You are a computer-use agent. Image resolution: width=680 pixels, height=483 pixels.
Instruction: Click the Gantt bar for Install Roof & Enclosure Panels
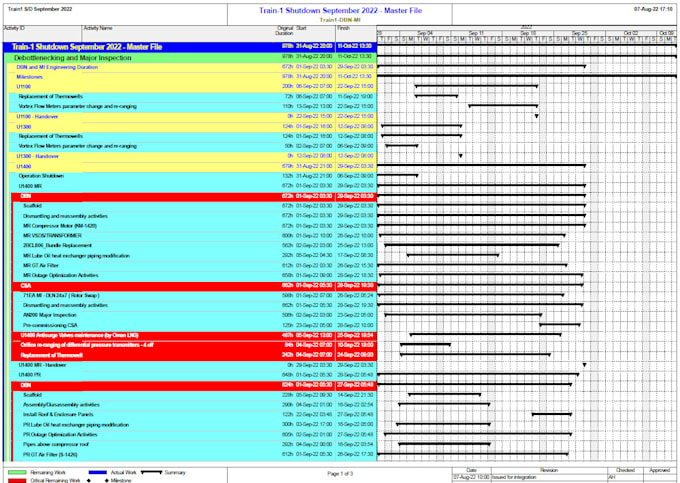coord(552,414)
